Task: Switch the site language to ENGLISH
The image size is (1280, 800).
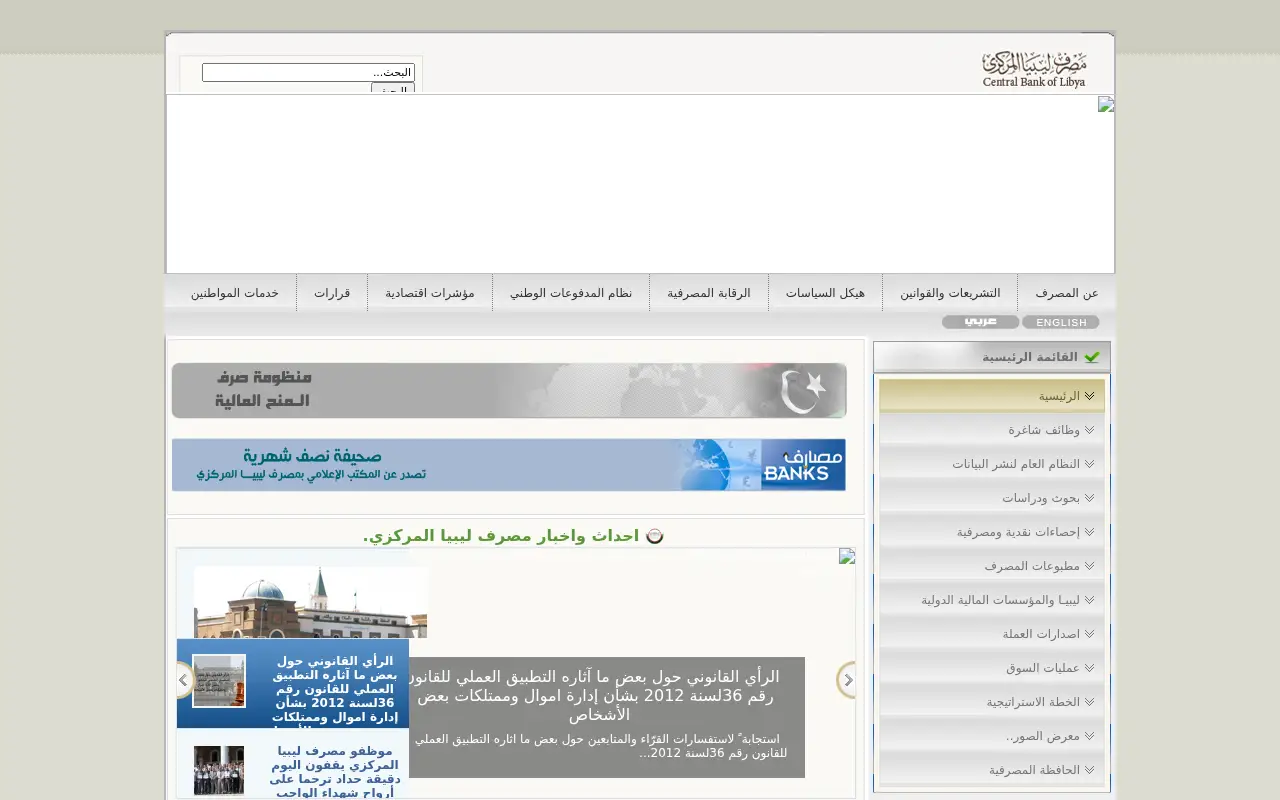Action: [x=1061, y=322]
